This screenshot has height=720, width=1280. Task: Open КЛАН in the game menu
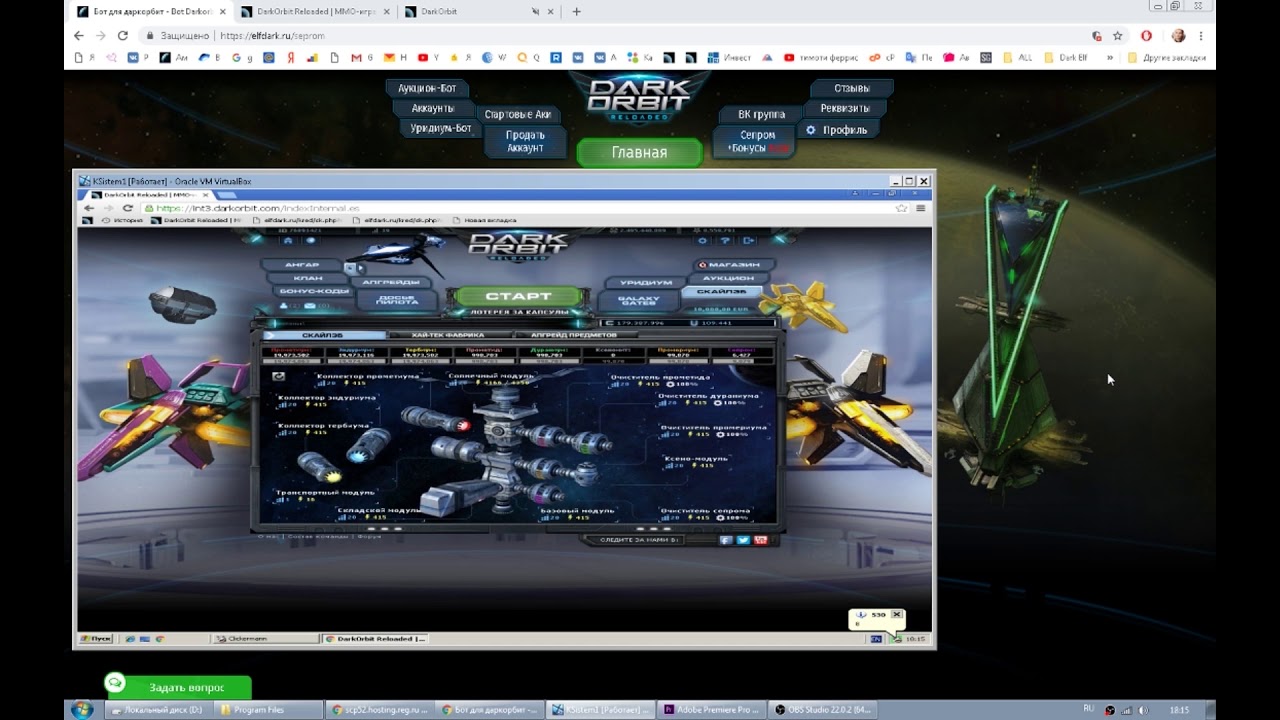click(307, 278)
